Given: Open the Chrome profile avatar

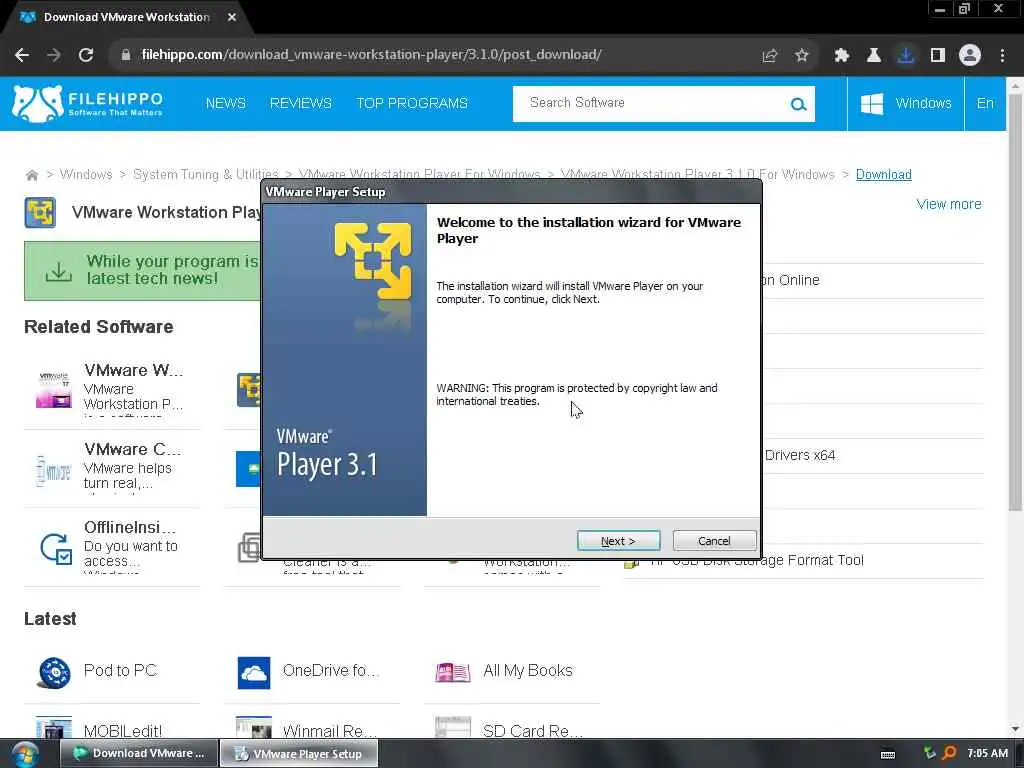Looking at the screenshot, I should (970, 56).
